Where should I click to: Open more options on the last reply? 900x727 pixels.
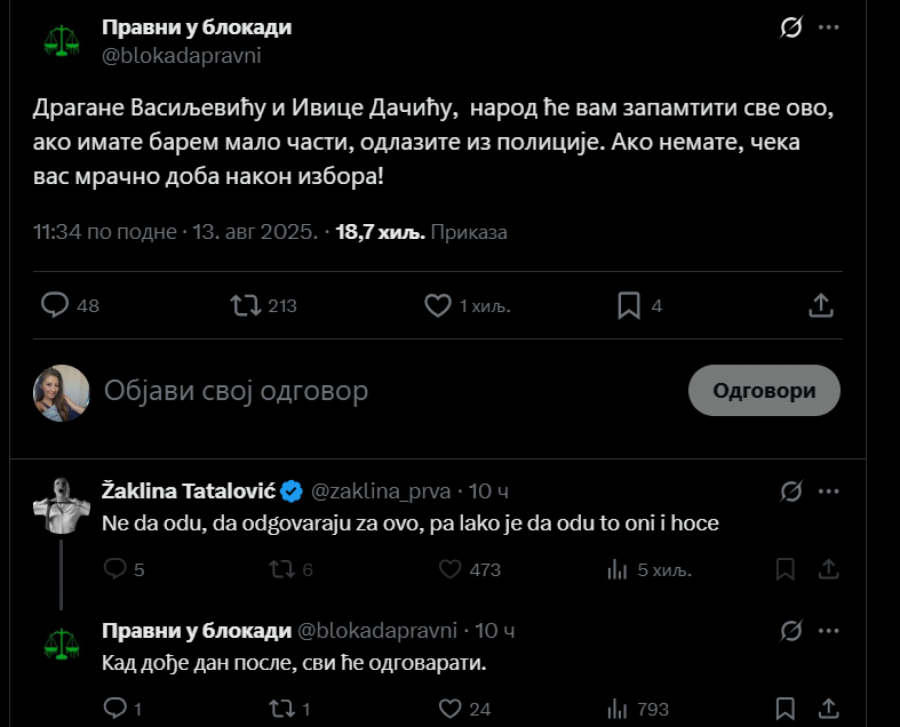829,631
